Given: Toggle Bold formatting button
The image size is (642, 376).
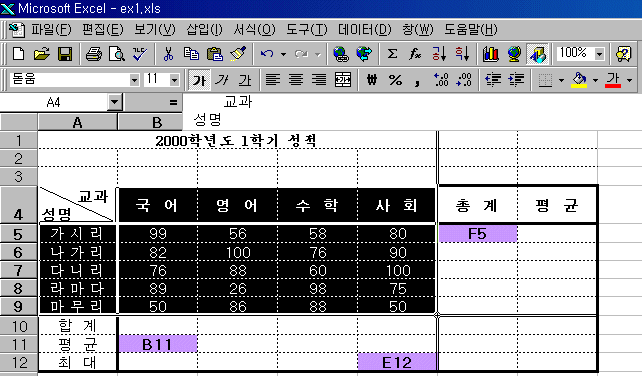Looking at the screenshot, I should click(199, 79).
